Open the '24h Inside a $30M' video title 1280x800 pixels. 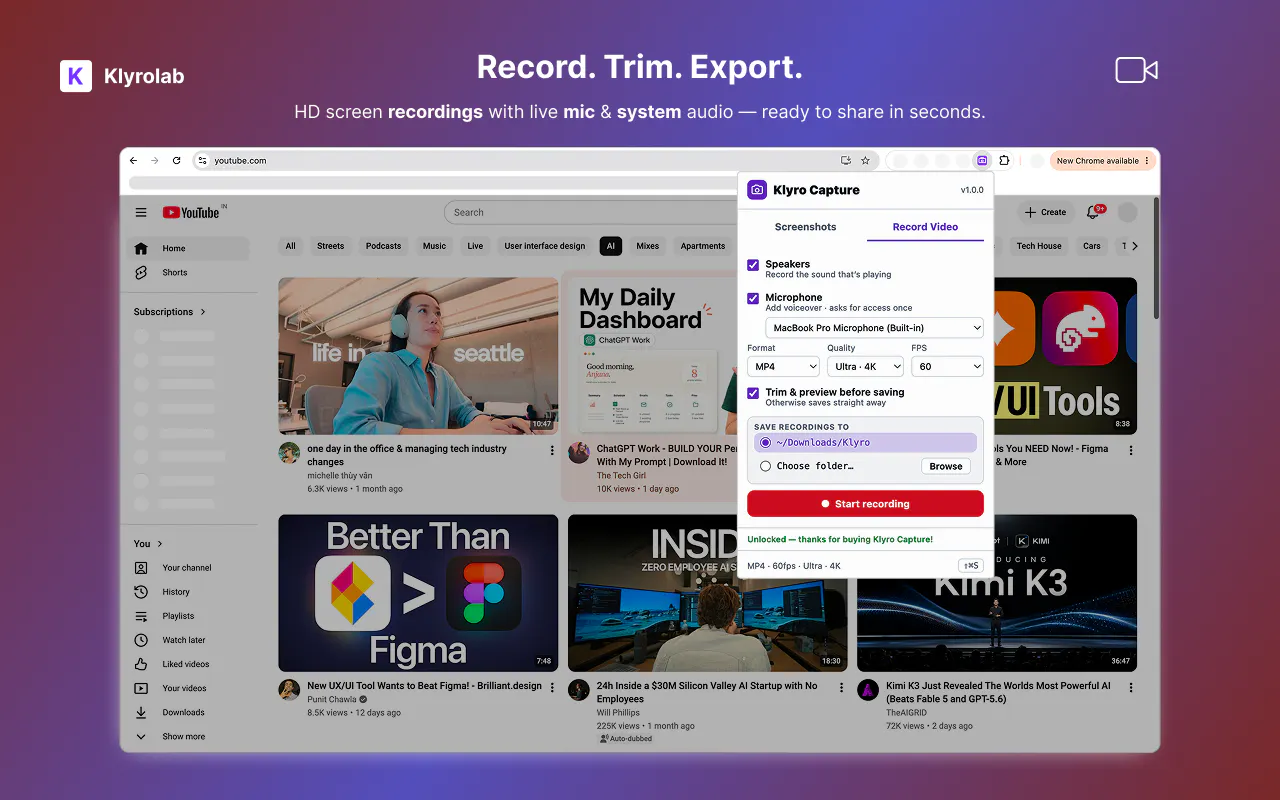click(707, 692)
